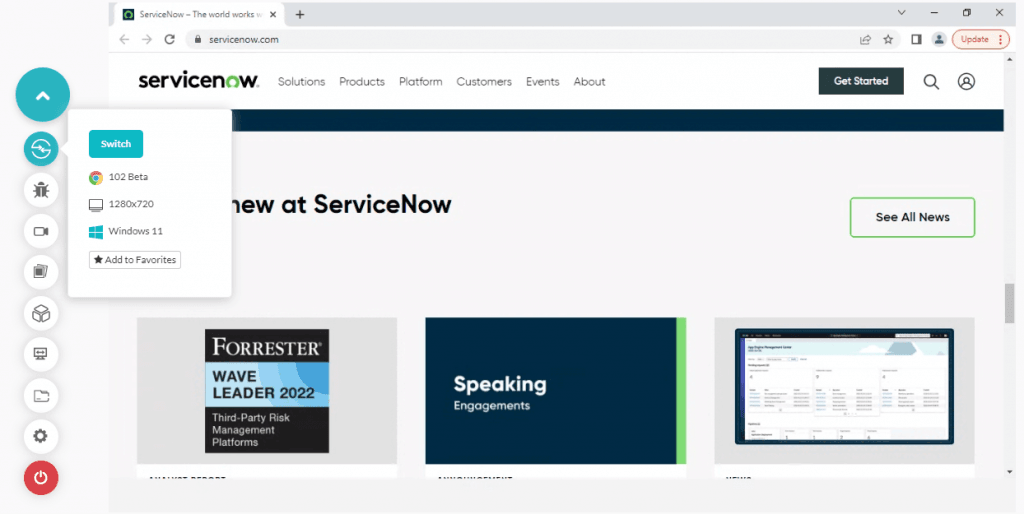This screenshot has width=1024, height=514.
Task: Open the tab search dropdown chevron
Action: (x=901, y=12)
